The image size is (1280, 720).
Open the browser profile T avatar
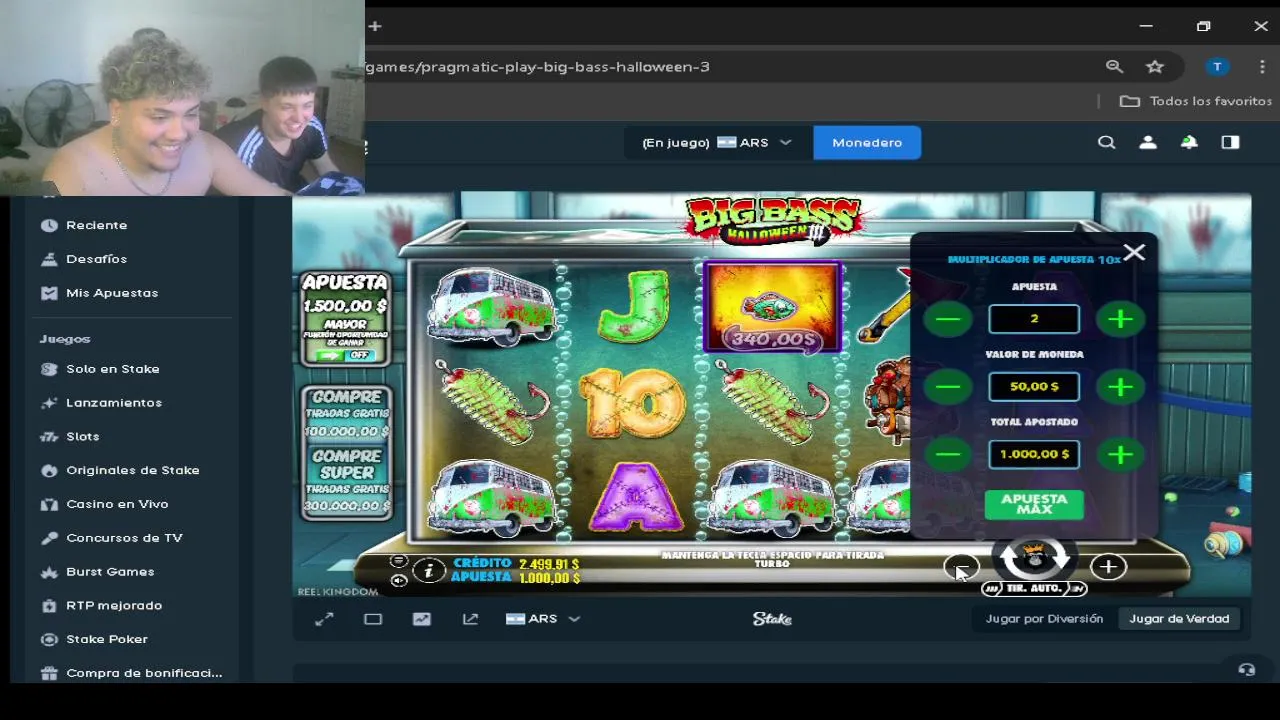coord(1217,67)
